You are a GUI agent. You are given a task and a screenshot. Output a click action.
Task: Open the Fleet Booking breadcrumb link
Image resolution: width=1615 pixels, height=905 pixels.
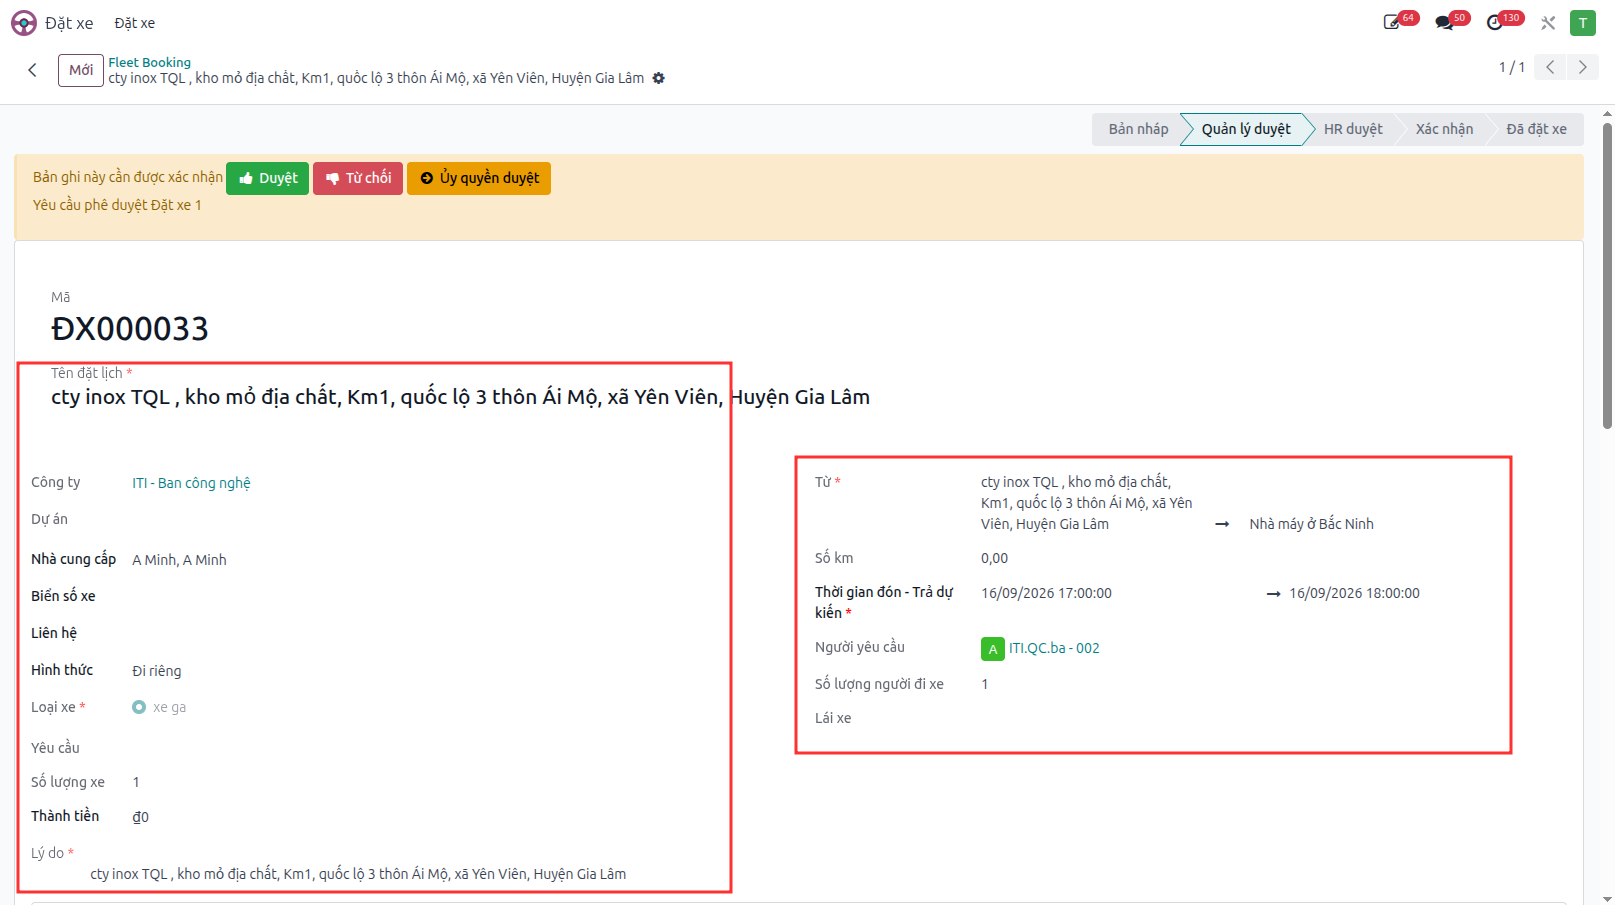coord(149,62)
